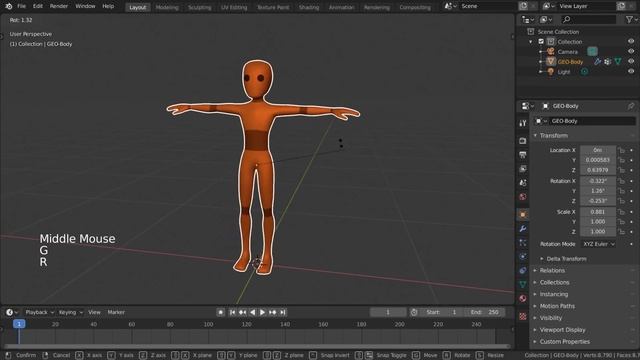The height and width of the screenshot is (360, 640).
Task: Toggle auto keying record button
Action: point(221,312)
